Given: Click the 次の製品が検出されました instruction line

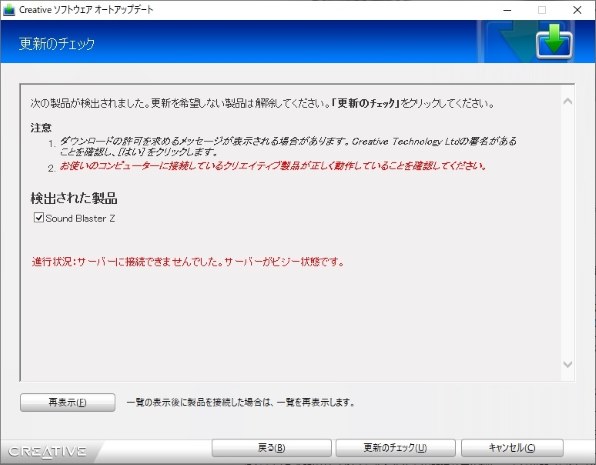Looking at the screenshot, I should [262, 103].
